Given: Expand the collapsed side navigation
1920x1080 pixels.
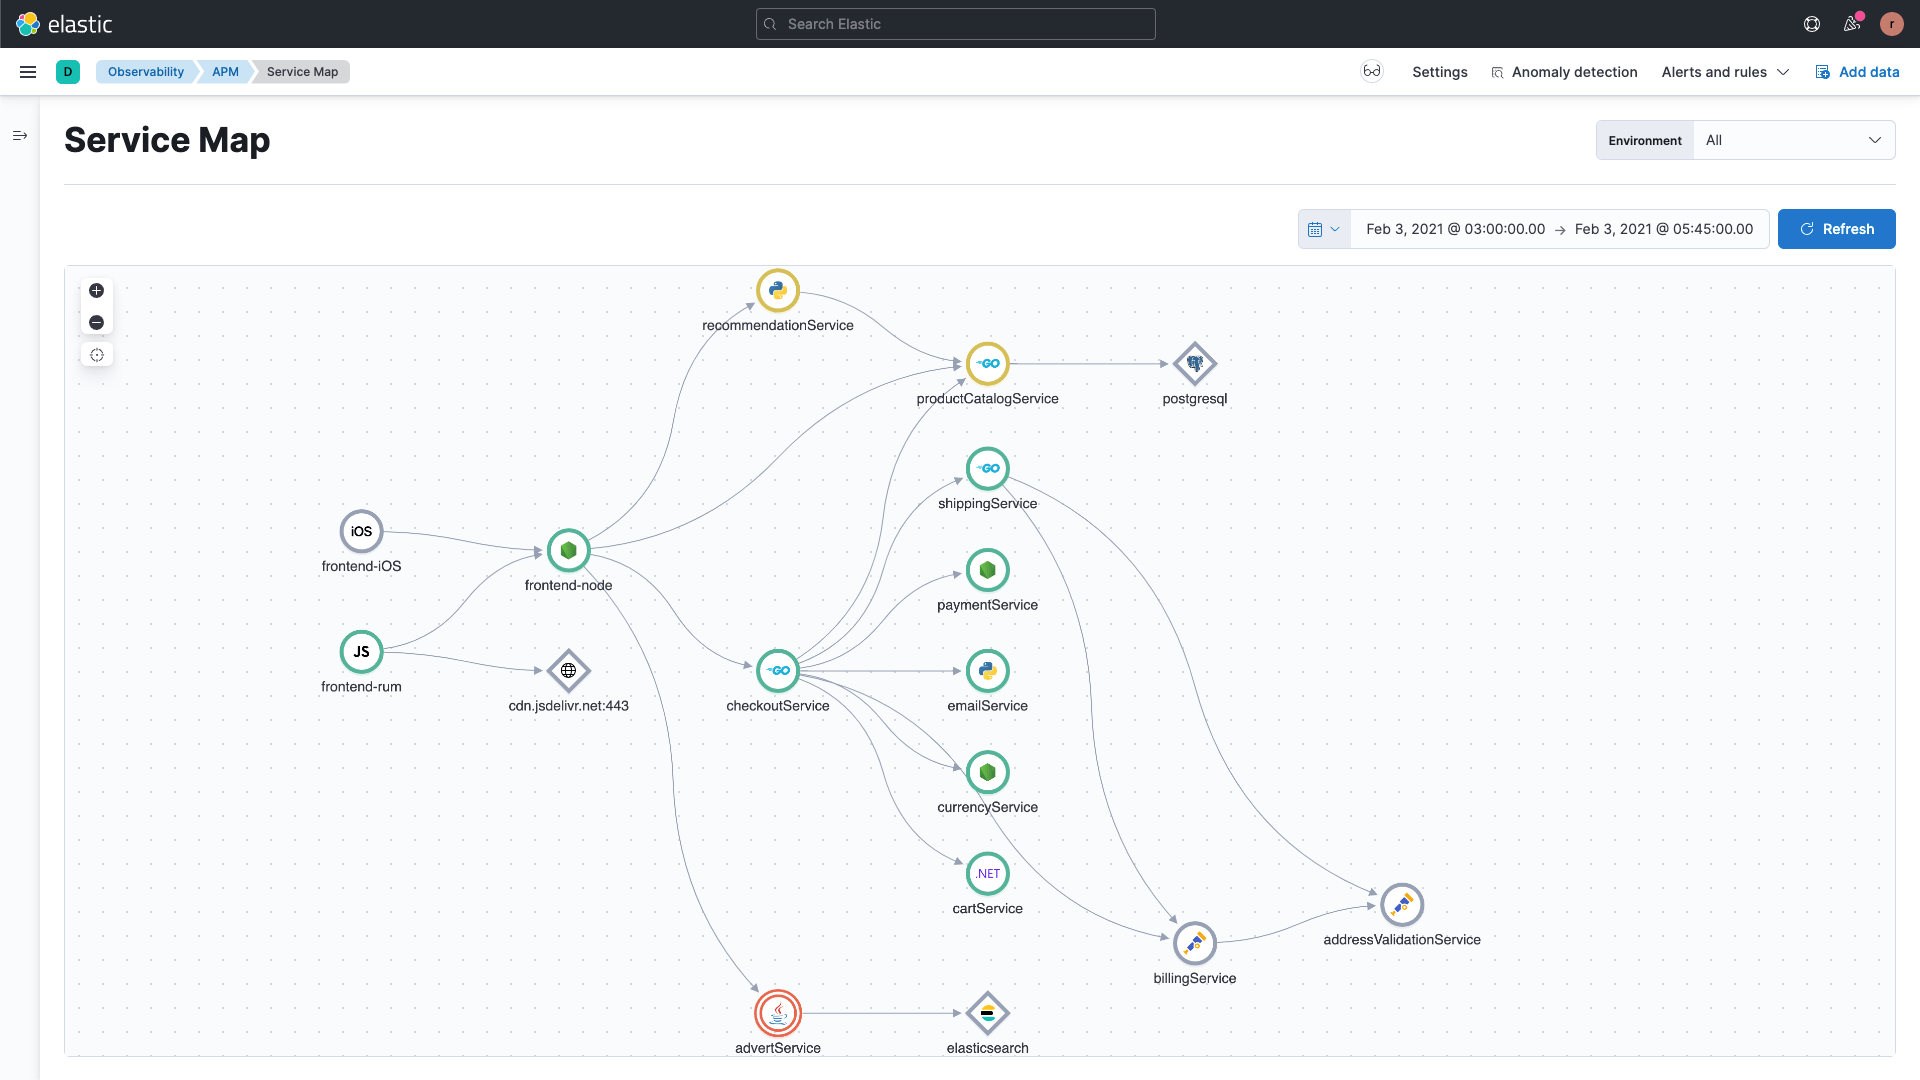Looking at the screenshot, I should click(20, 136).
